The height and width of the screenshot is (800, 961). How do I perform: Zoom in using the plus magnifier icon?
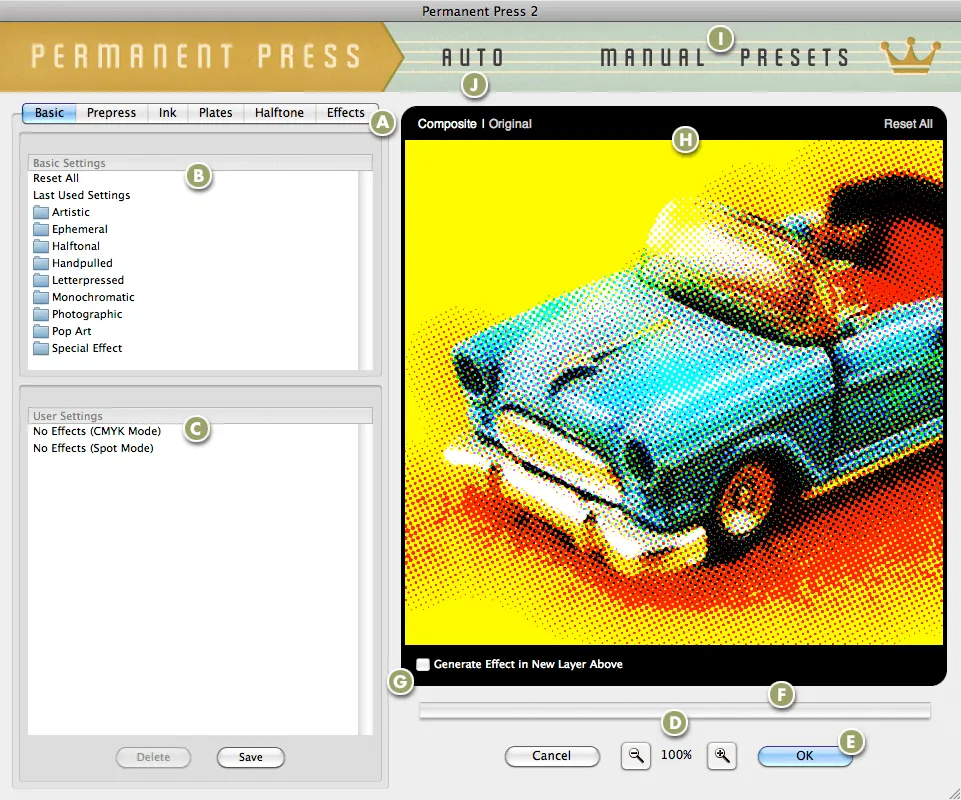pyautogui.click(x=722, y=755)
